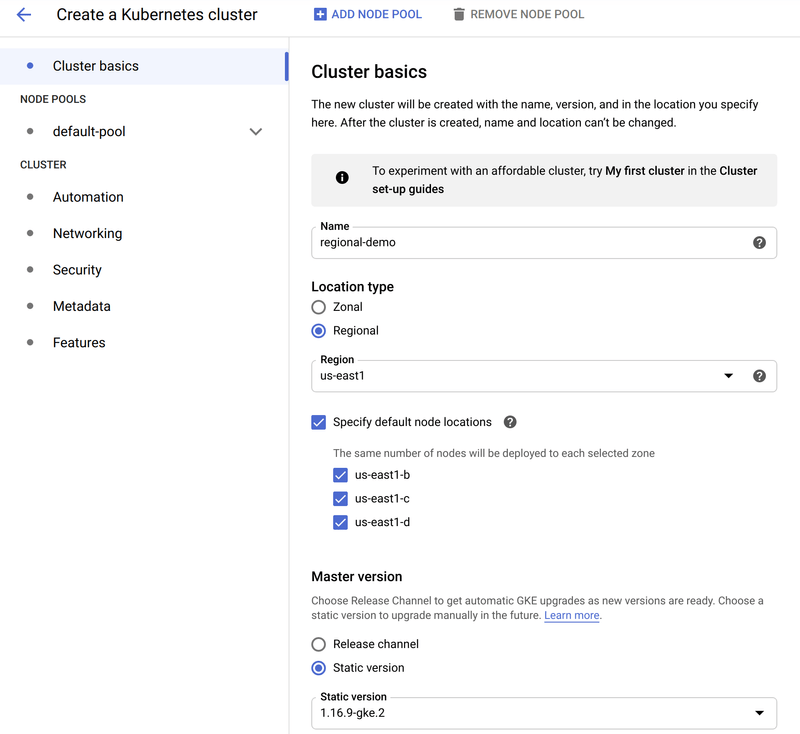Toggle Specify default node locations
Viewport: 800px width, 734px height.
318,422
